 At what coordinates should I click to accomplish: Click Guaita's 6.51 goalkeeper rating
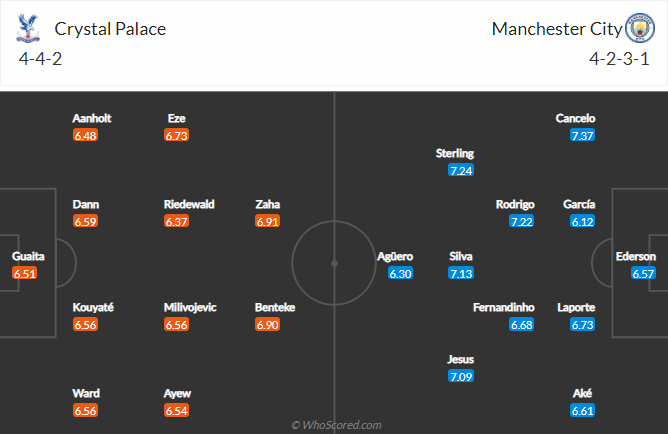[x=25, y=273]
